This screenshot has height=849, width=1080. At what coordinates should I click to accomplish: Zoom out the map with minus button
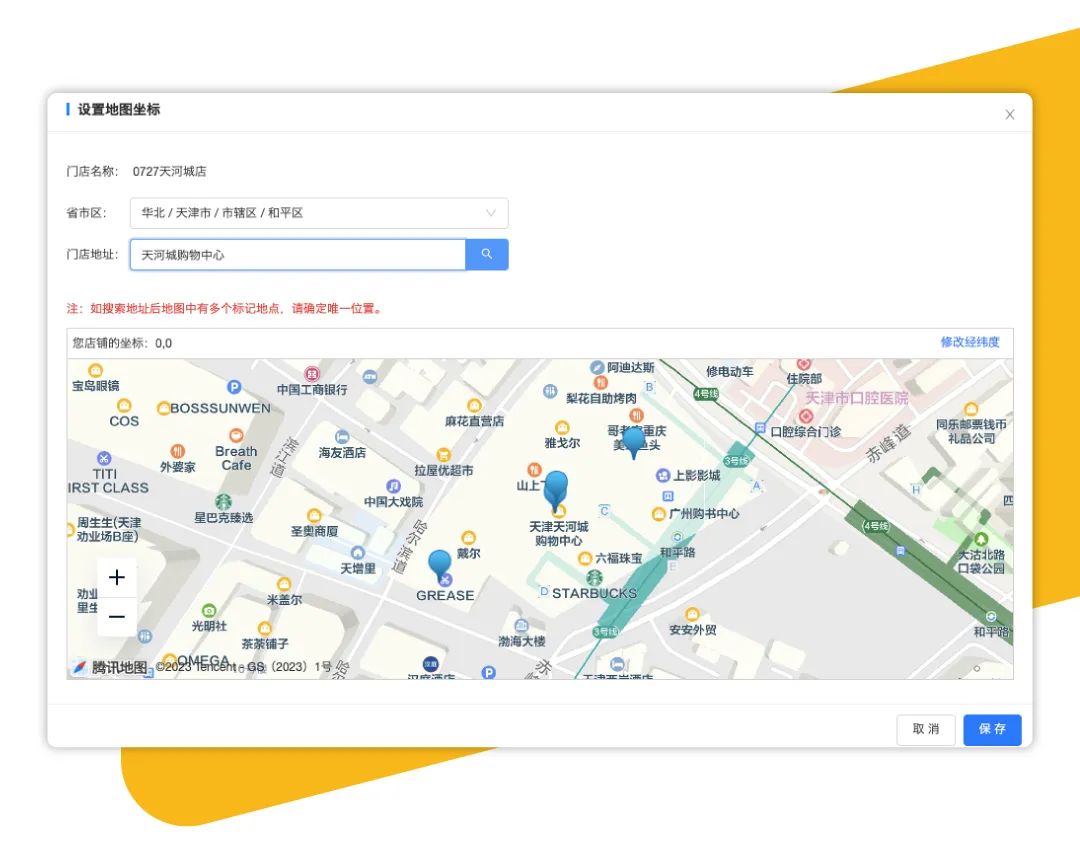[117, 616]
